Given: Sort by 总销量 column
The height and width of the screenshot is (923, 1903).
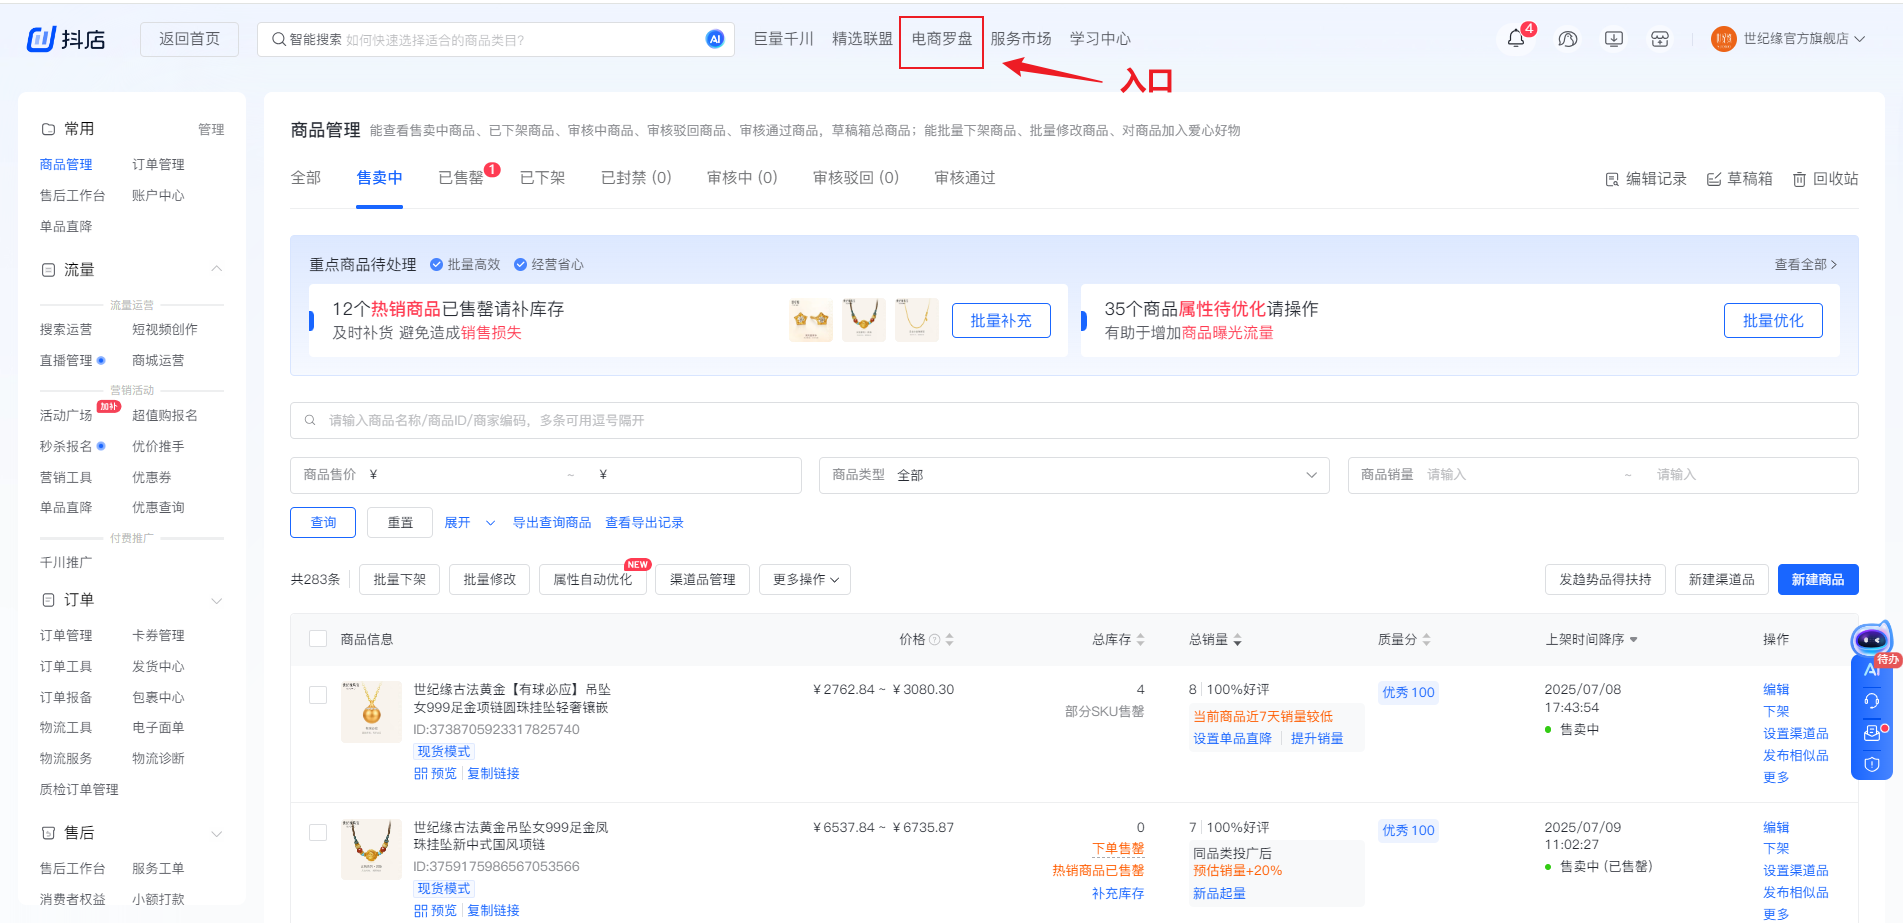Looking at the screenshot, I should click(1215, 639).
